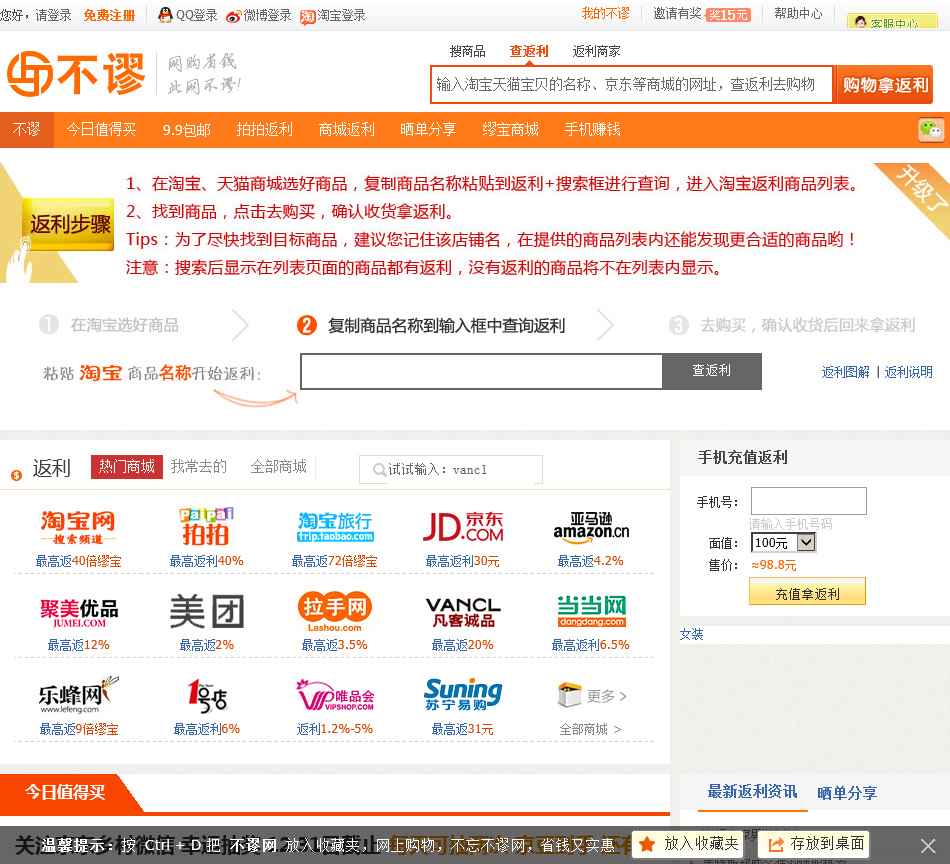Open 拍拍返利 in the nav bar
950x864 pixels.
(x=264, y=130)
